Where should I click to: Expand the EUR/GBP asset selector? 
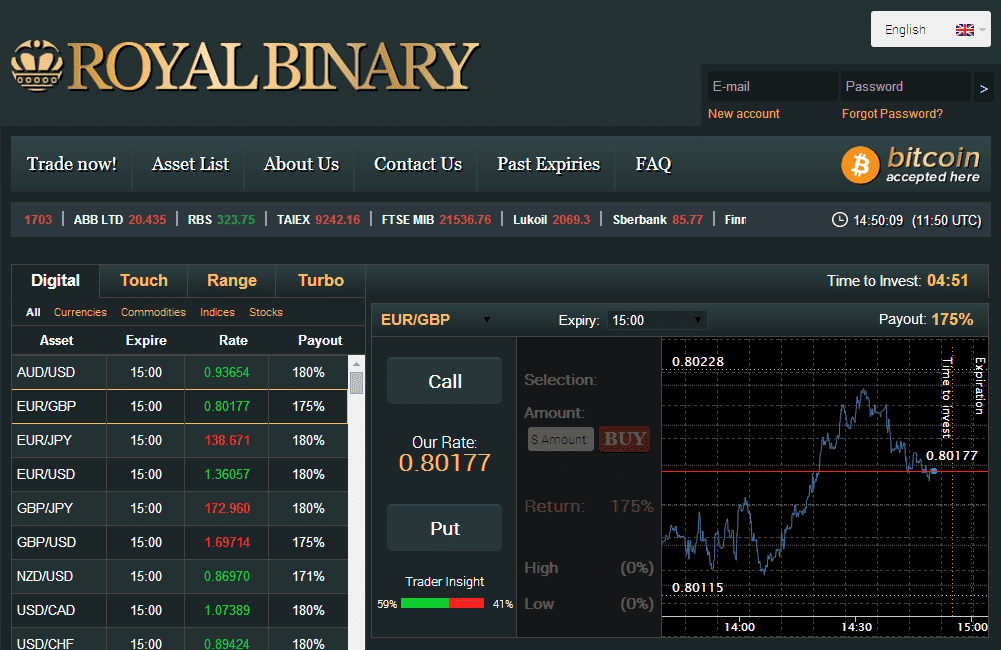point(436,319)
